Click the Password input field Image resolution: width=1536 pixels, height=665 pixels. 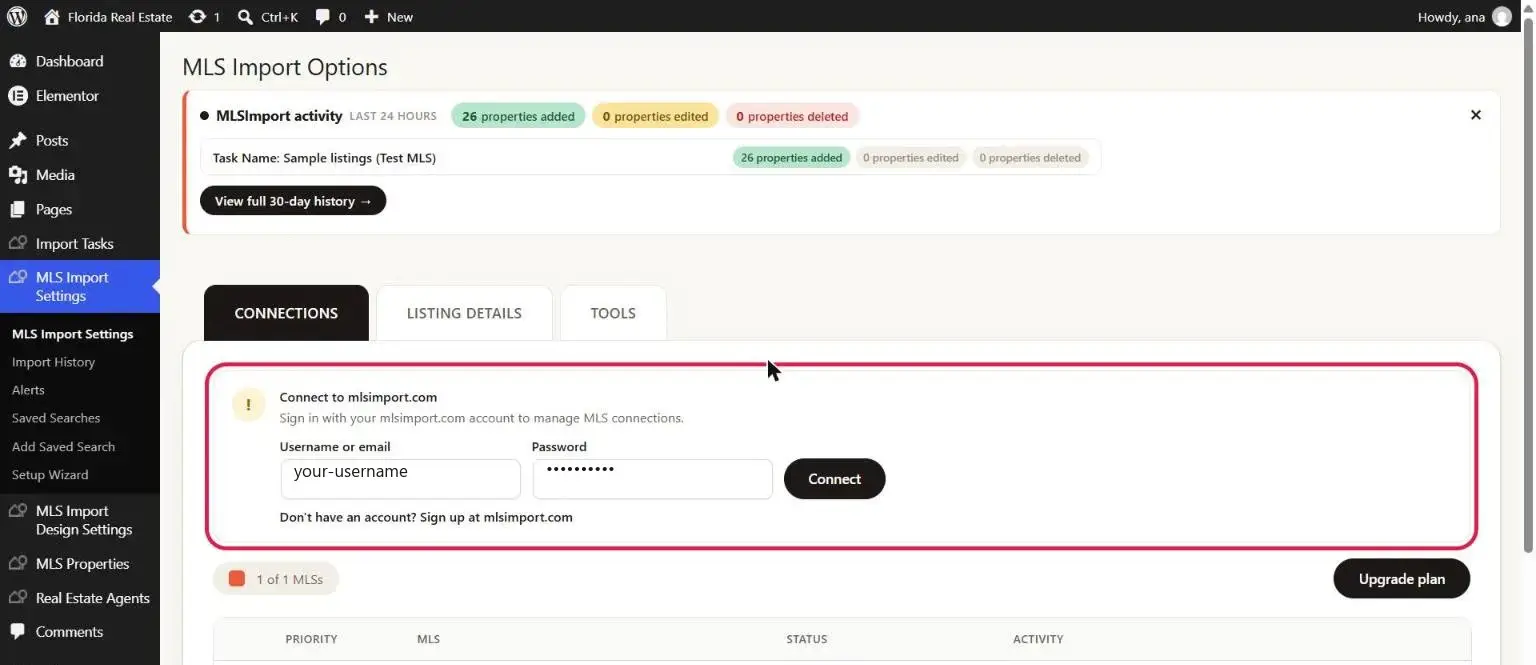[x=653, y=479]
